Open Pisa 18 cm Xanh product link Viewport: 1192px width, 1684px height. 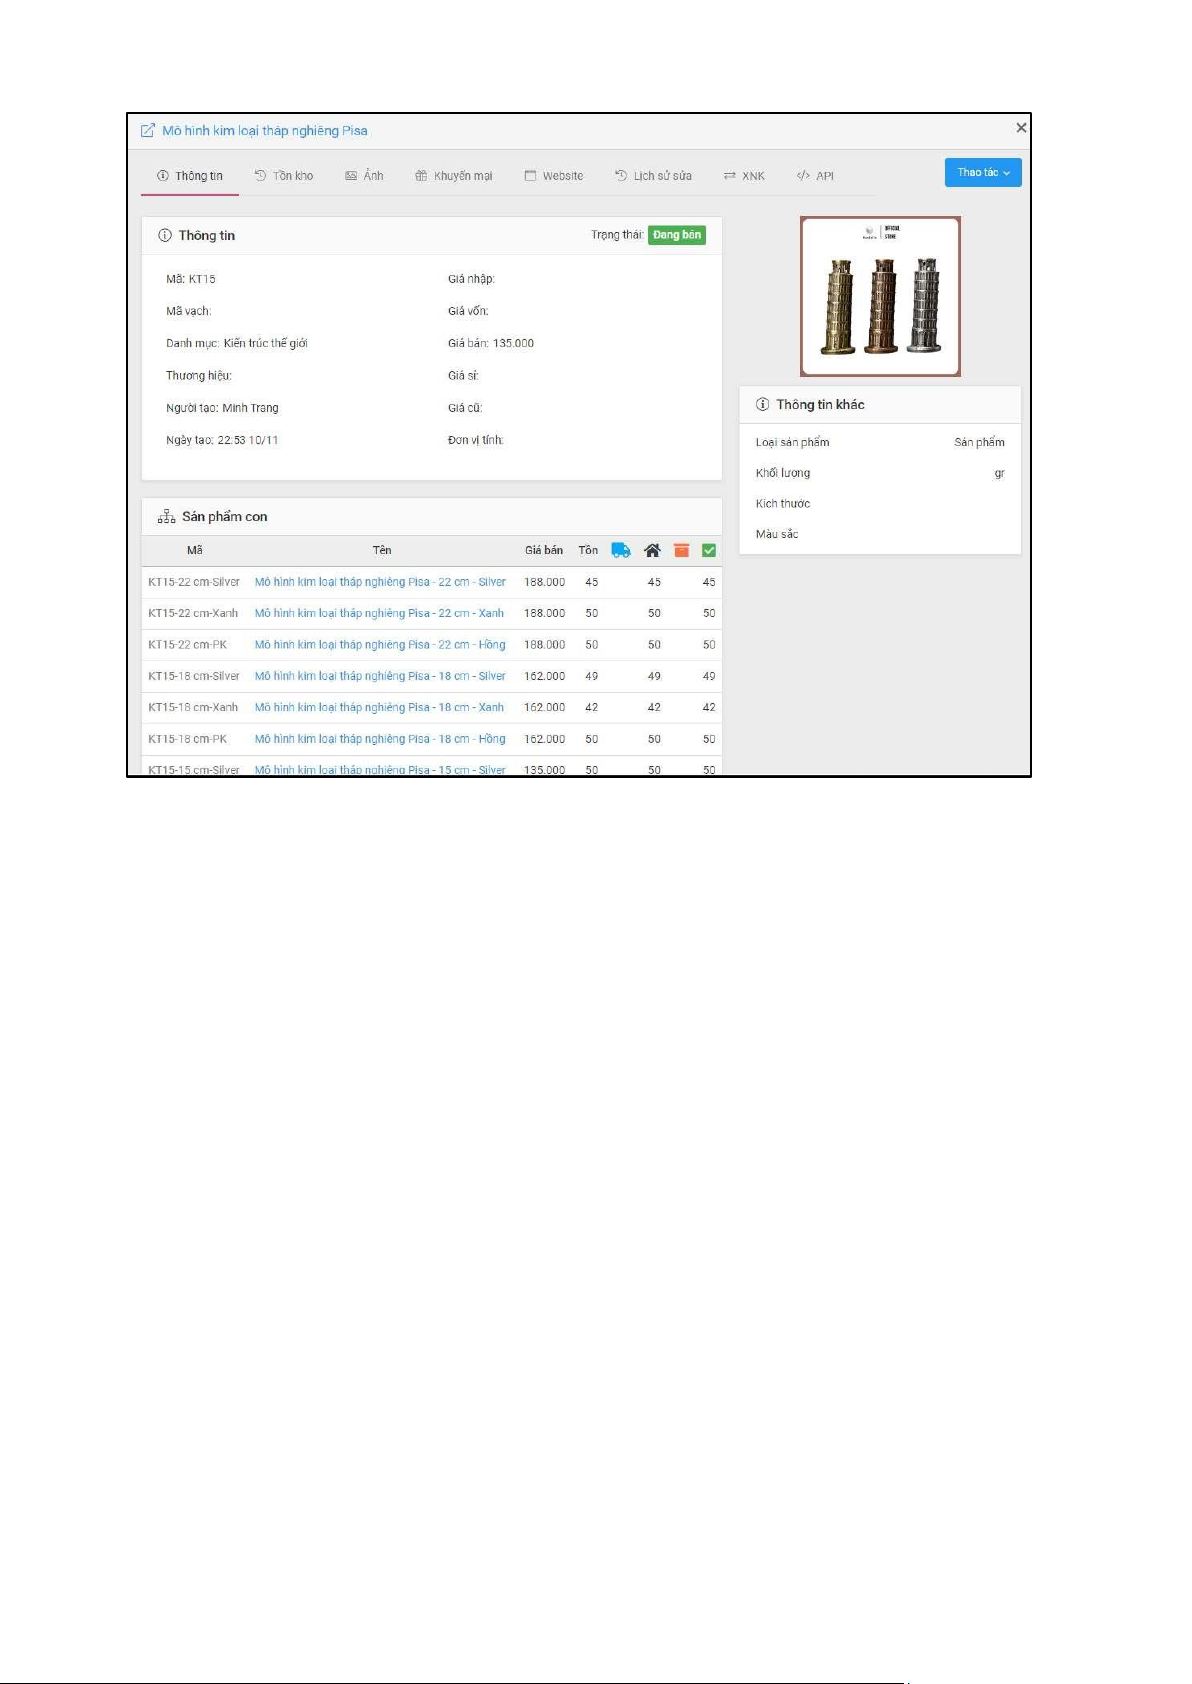click(x=379, y=707)
